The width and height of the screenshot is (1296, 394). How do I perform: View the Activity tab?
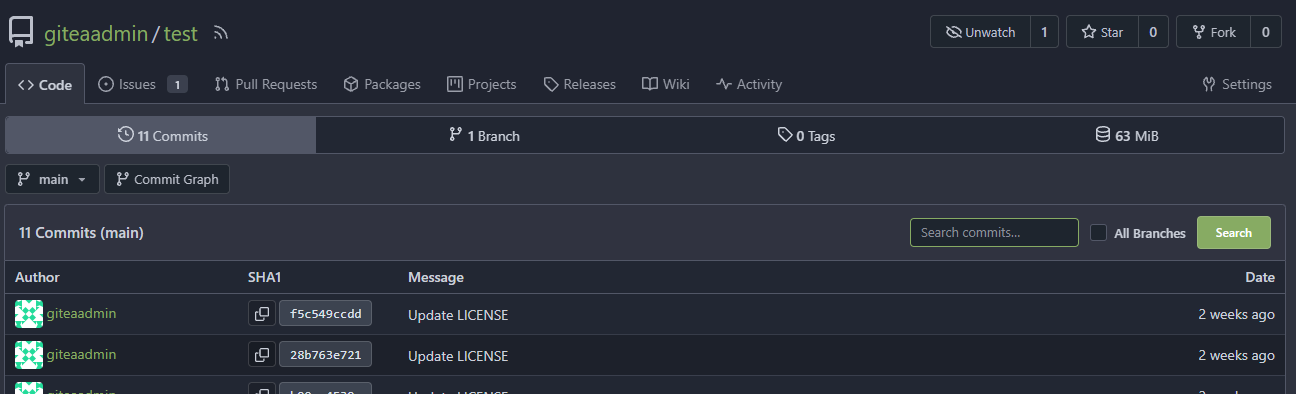pos(749,84)
